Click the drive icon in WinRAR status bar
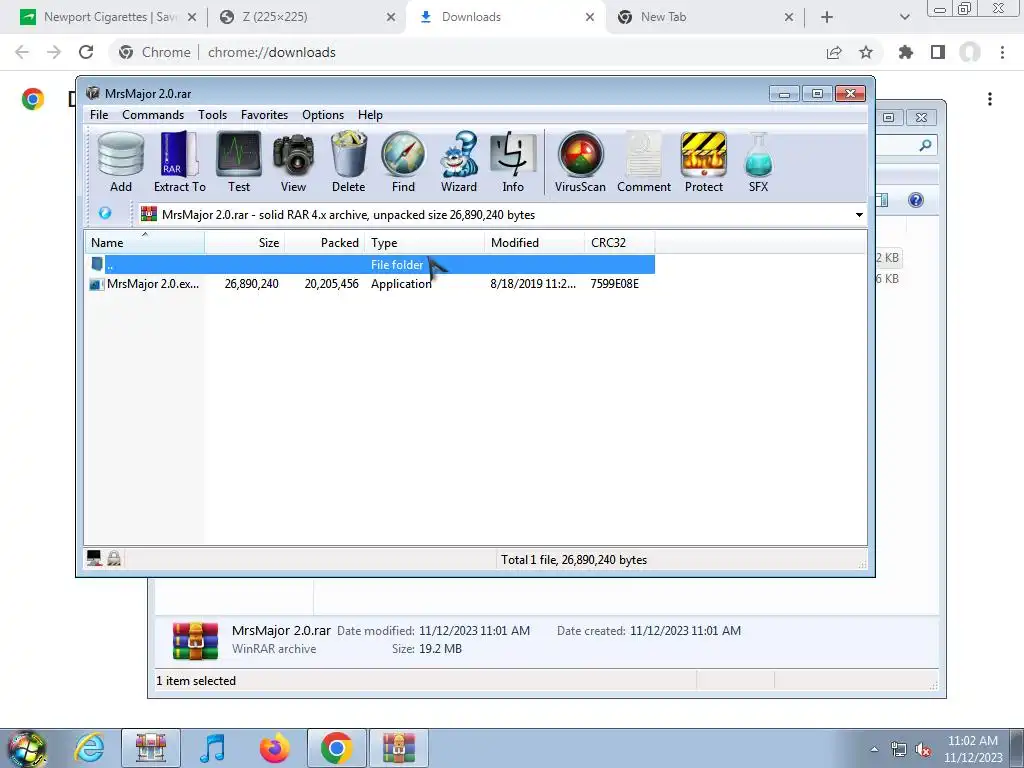The image size is (1024, 768). click(94, 558)
